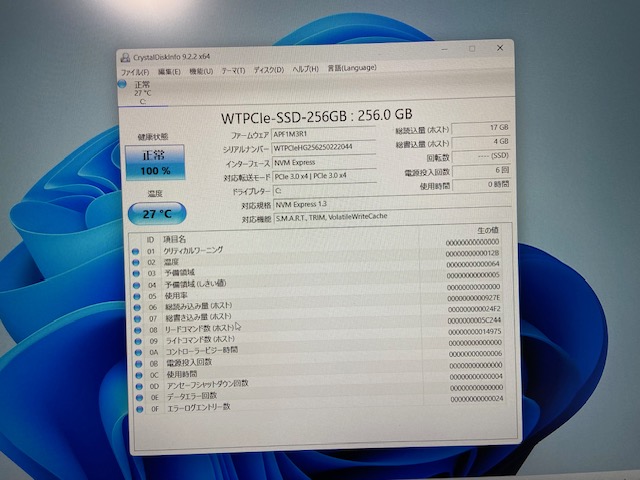Click the features field S.M.A.R.T., TRIM, VolatileWriteCache
Viewport: 640px width, 480px height.
point(392,217)
